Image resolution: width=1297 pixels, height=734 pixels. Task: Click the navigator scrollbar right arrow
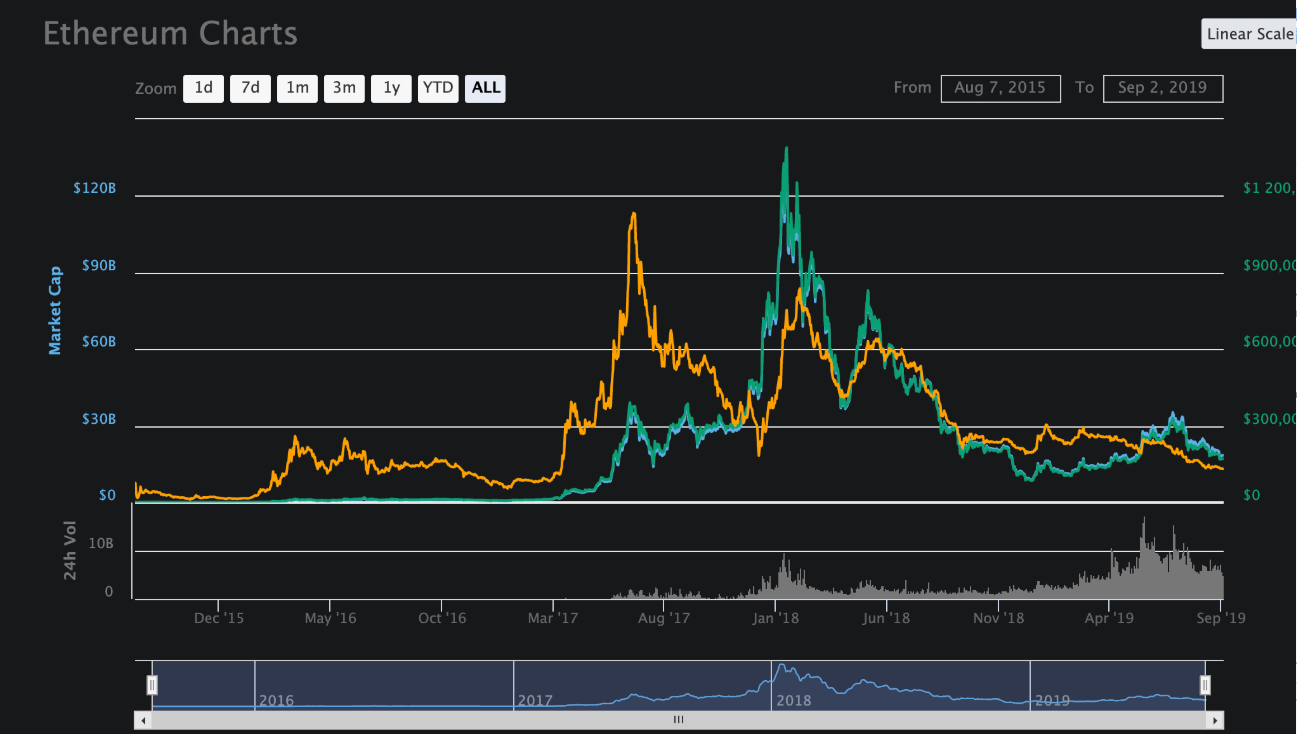[1215, 719]
